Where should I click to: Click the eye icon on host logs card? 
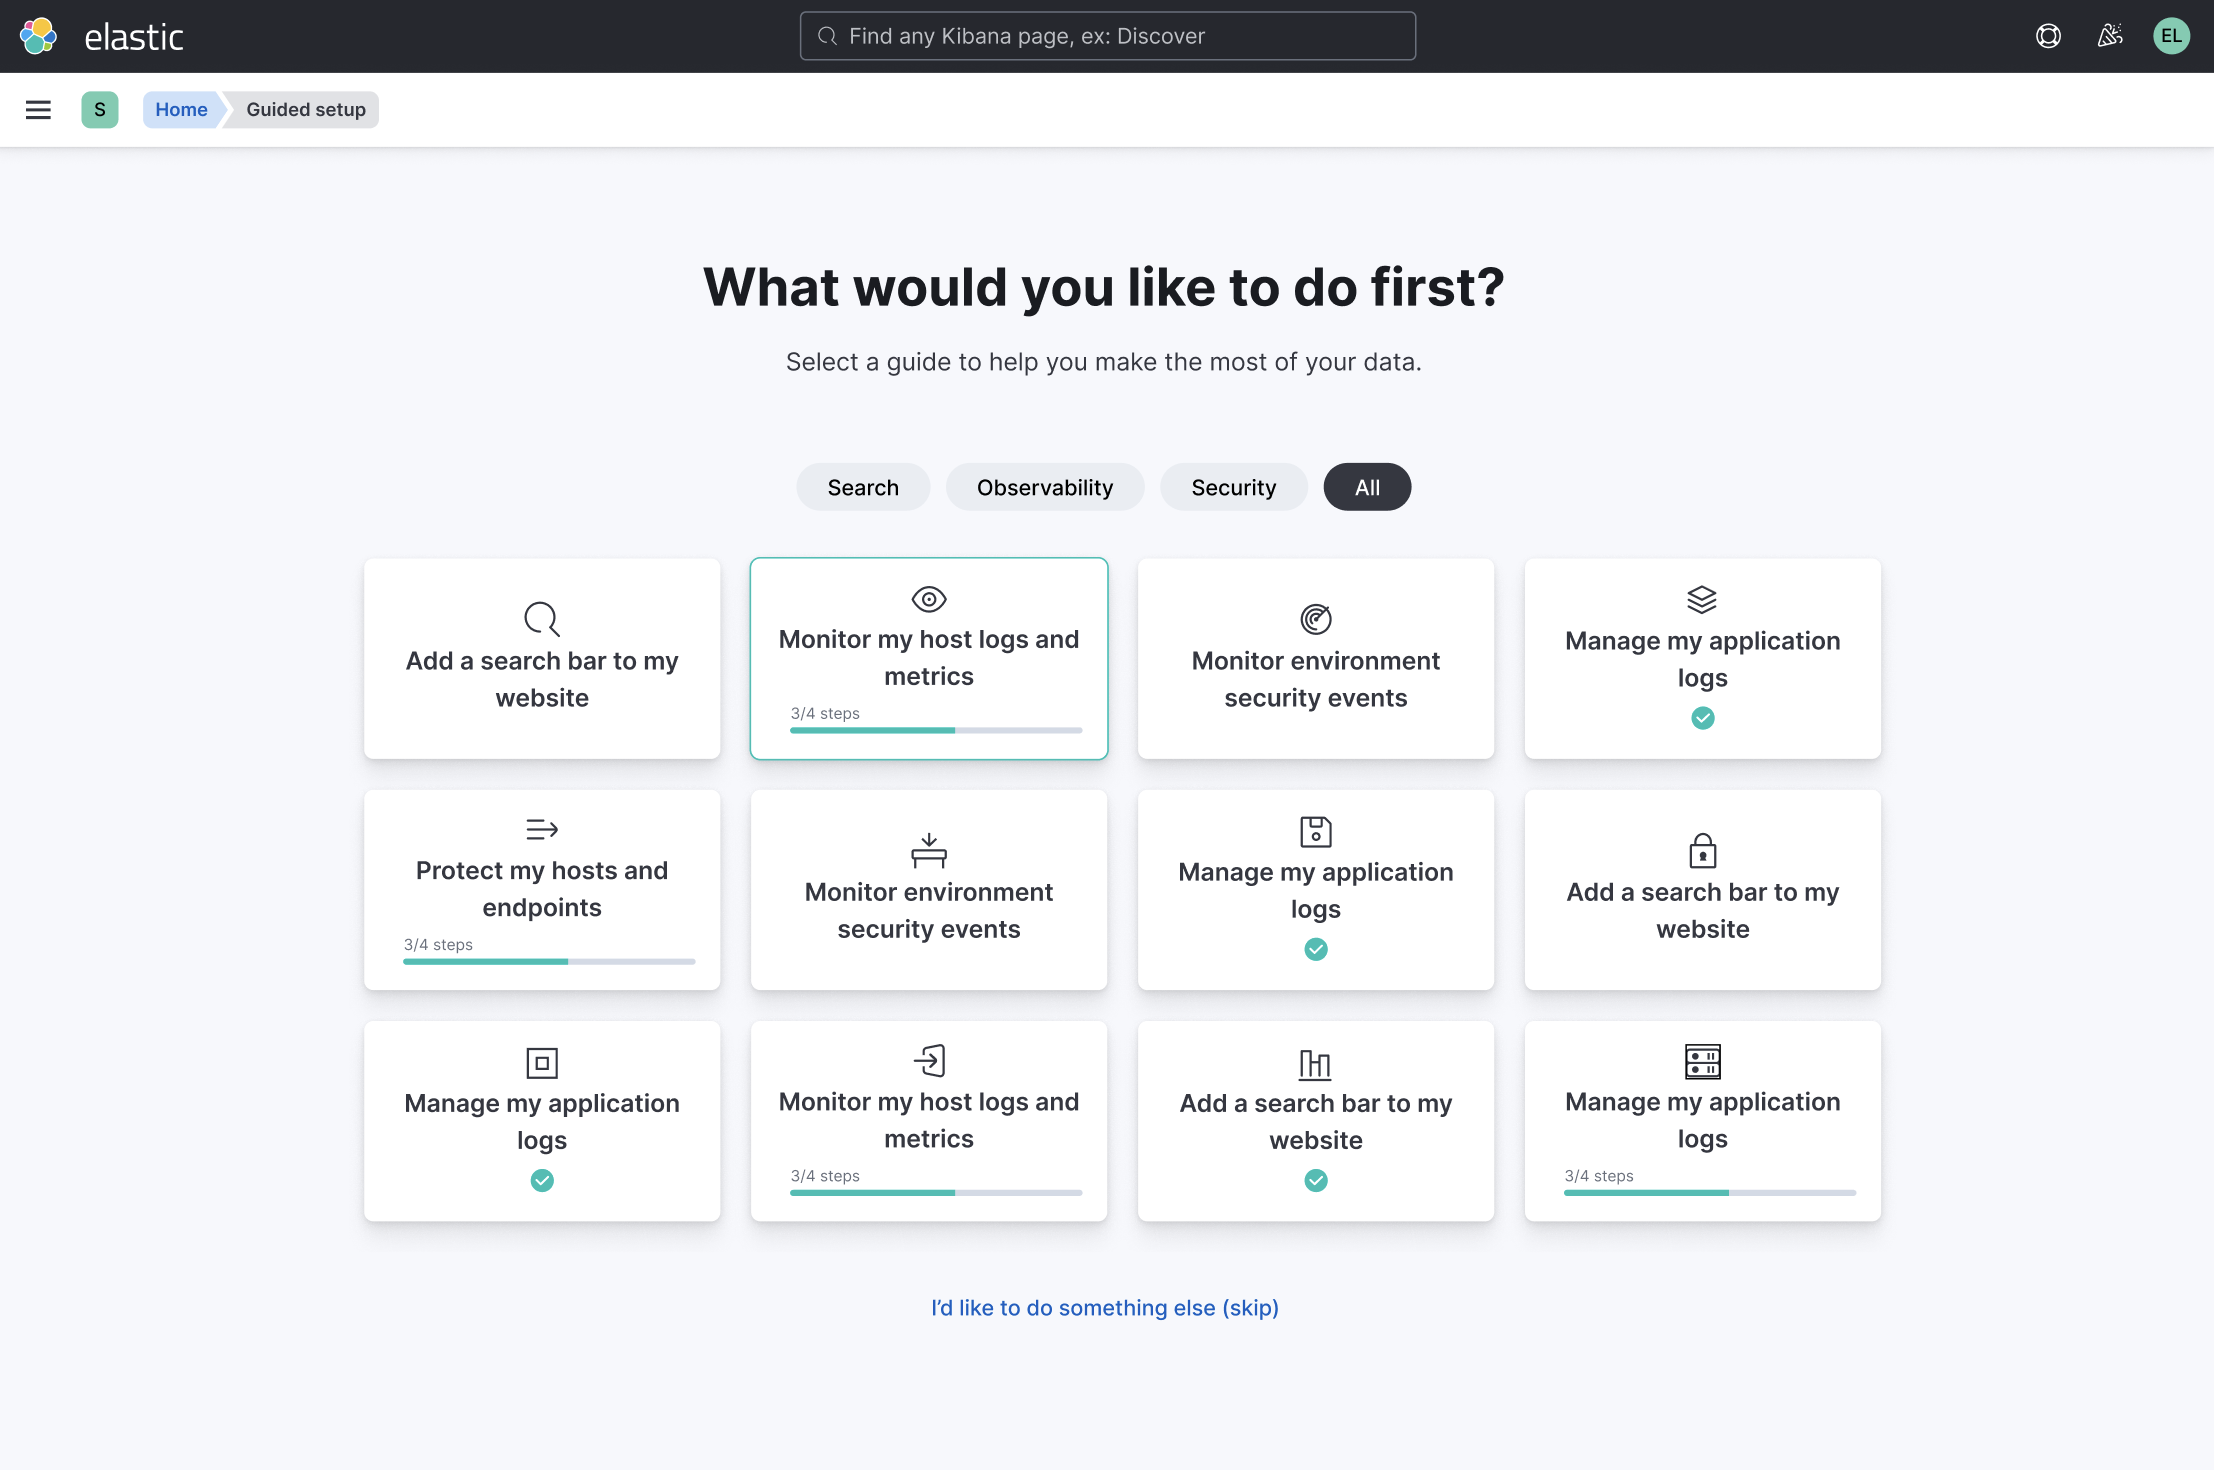tap(929, 599)
